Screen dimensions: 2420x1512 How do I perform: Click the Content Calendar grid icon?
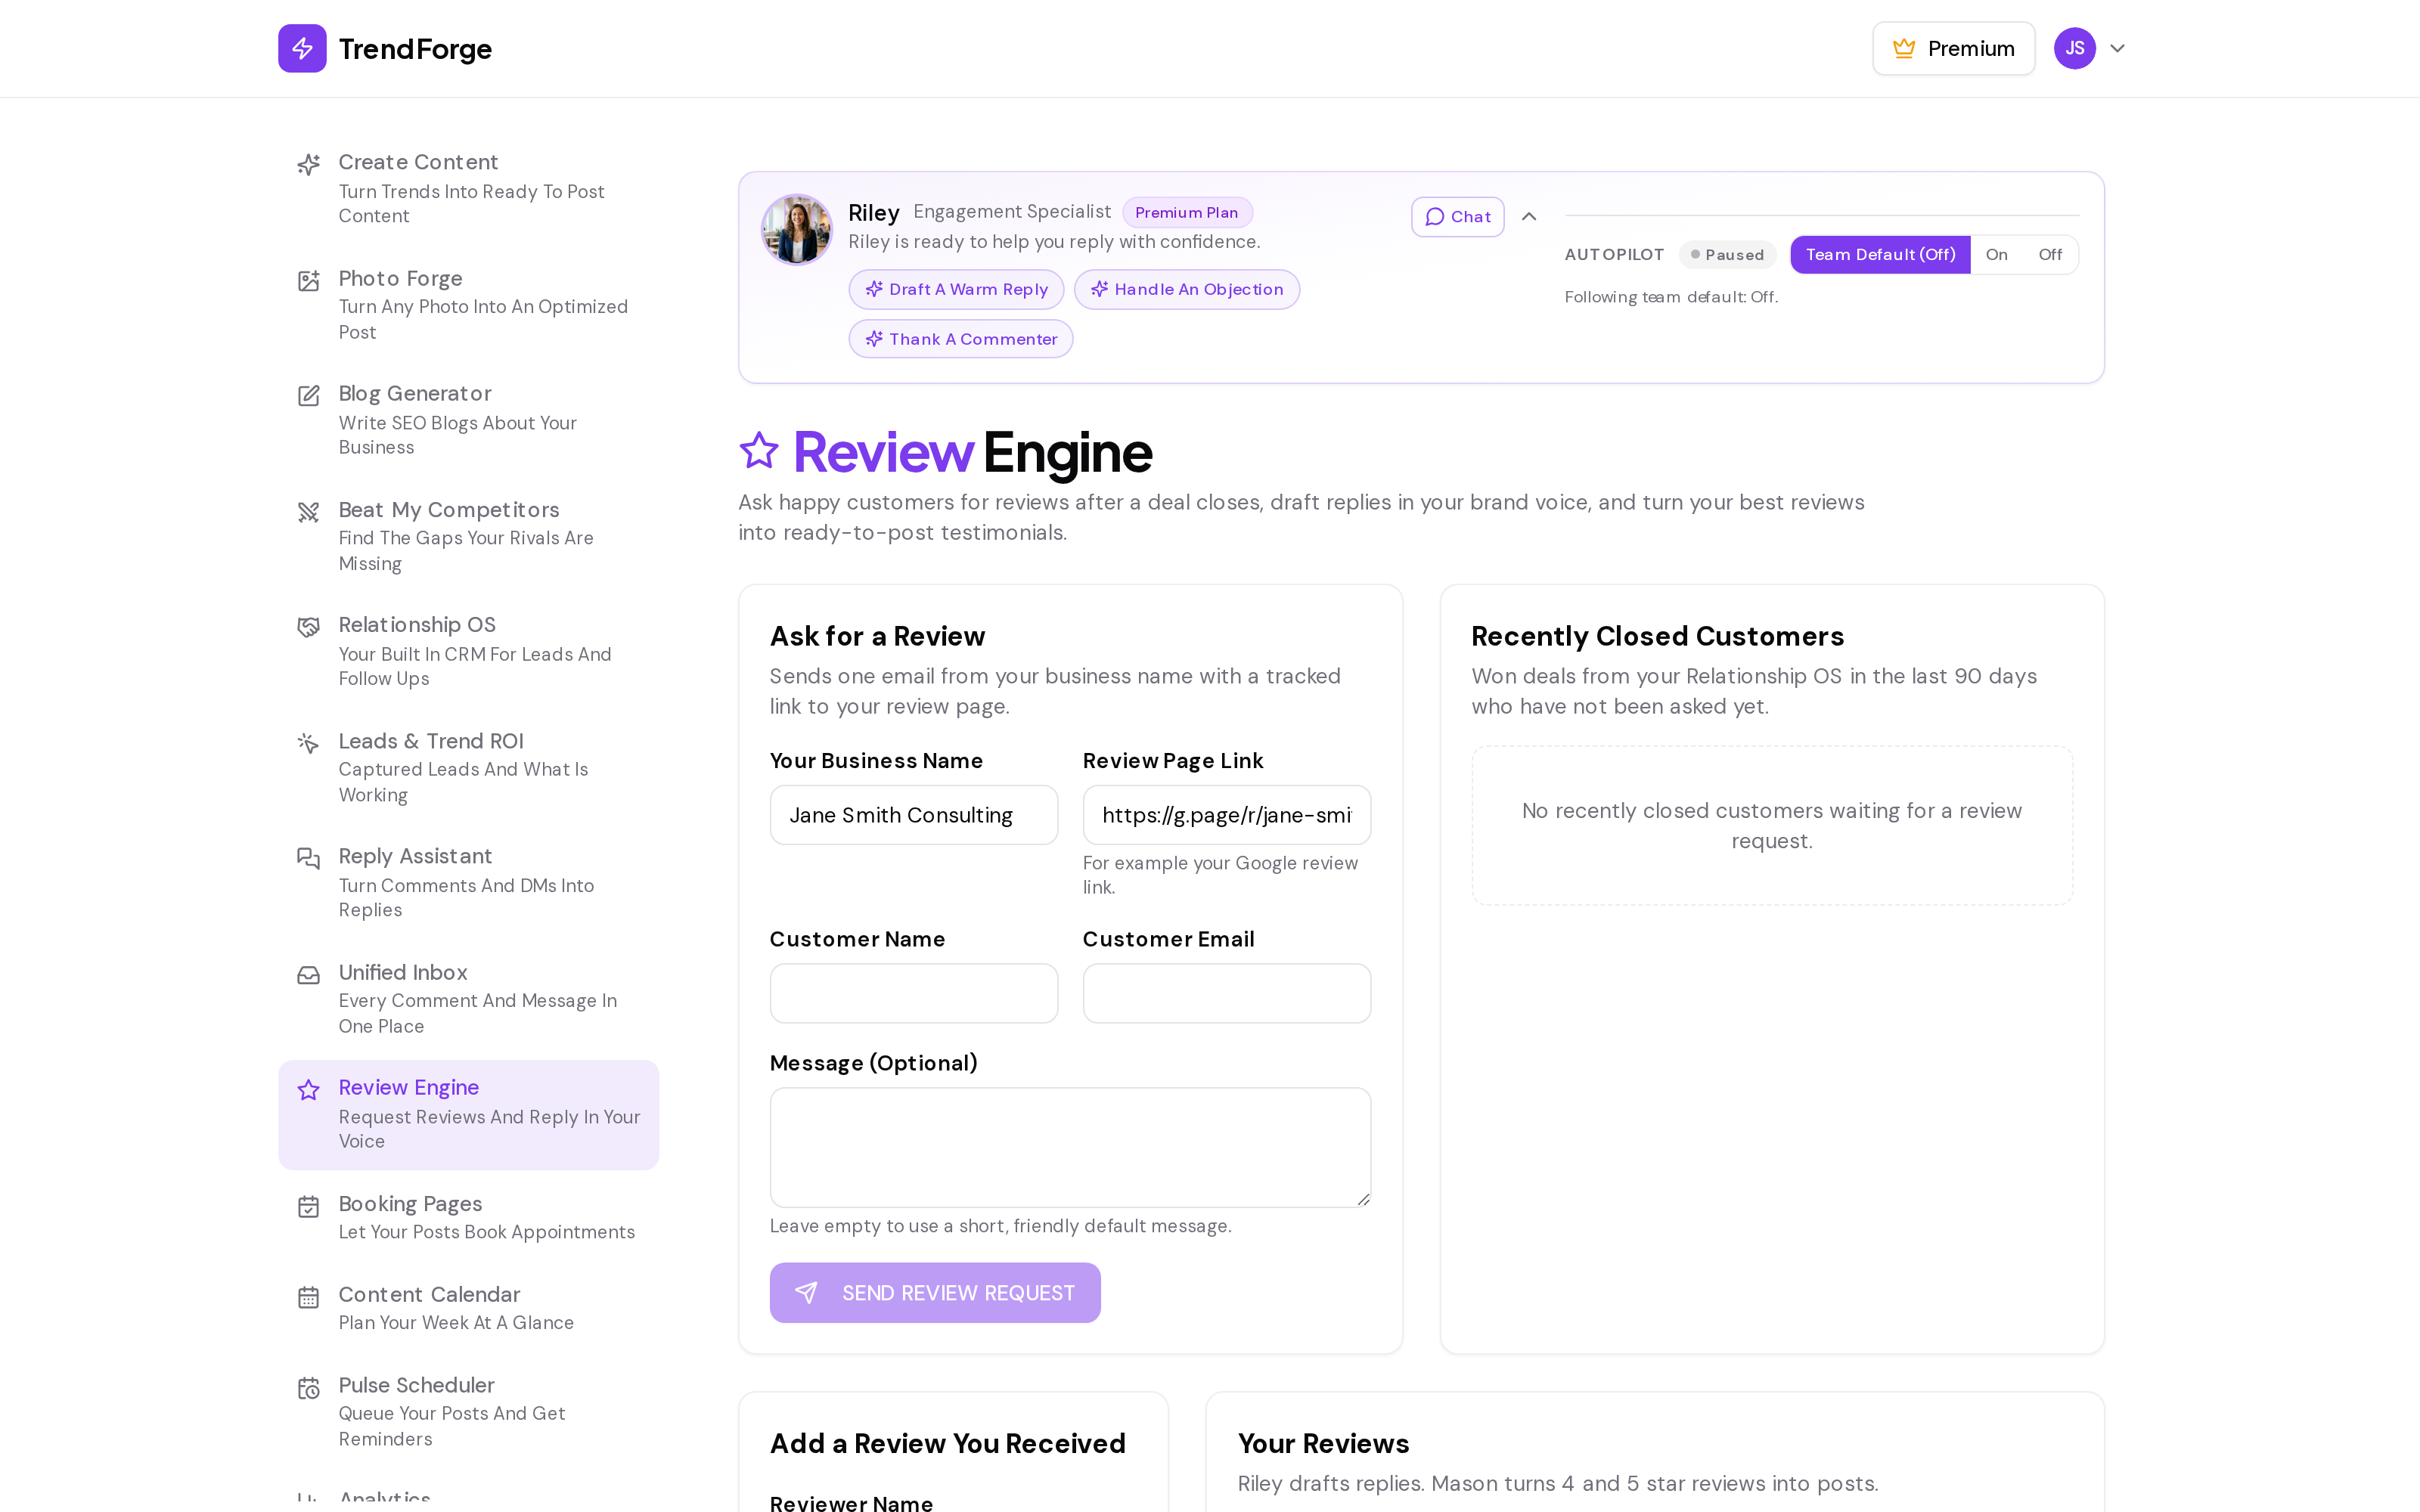[309, 1297]
